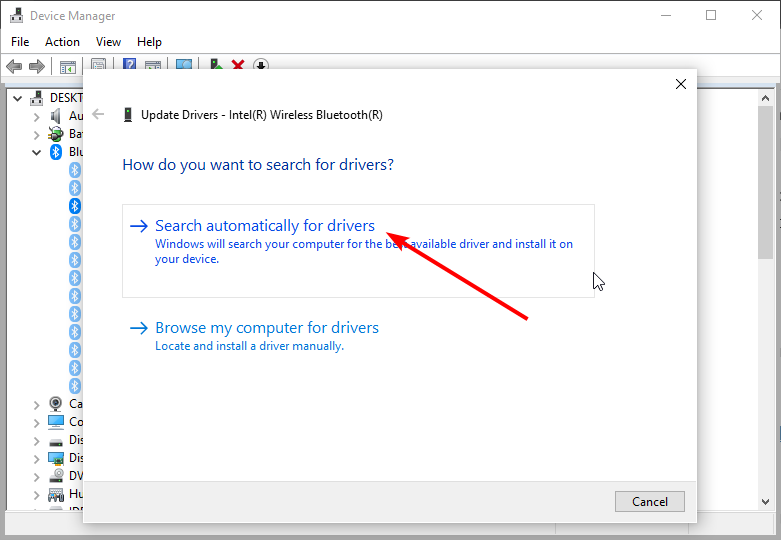Click the Back arrow in Device Manager toolbar

(x=14, y=66)
